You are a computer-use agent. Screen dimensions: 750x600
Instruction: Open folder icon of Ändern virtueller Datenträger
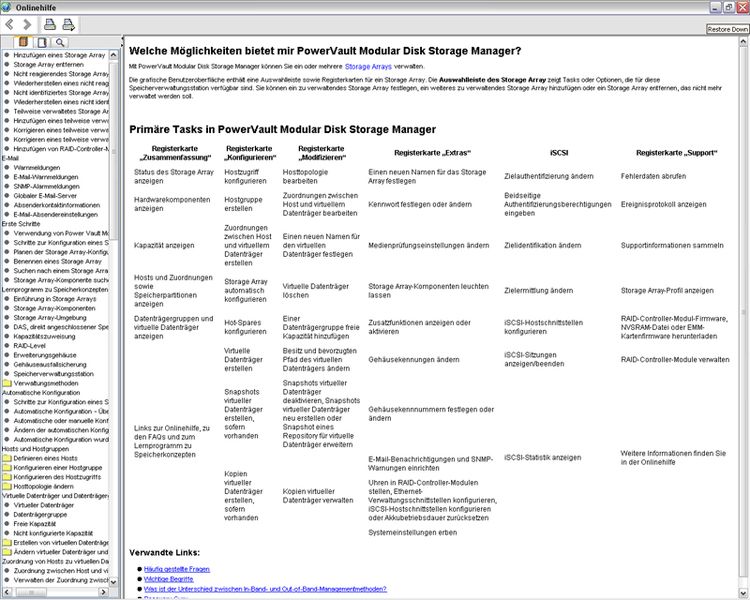[x=7, y=552]
